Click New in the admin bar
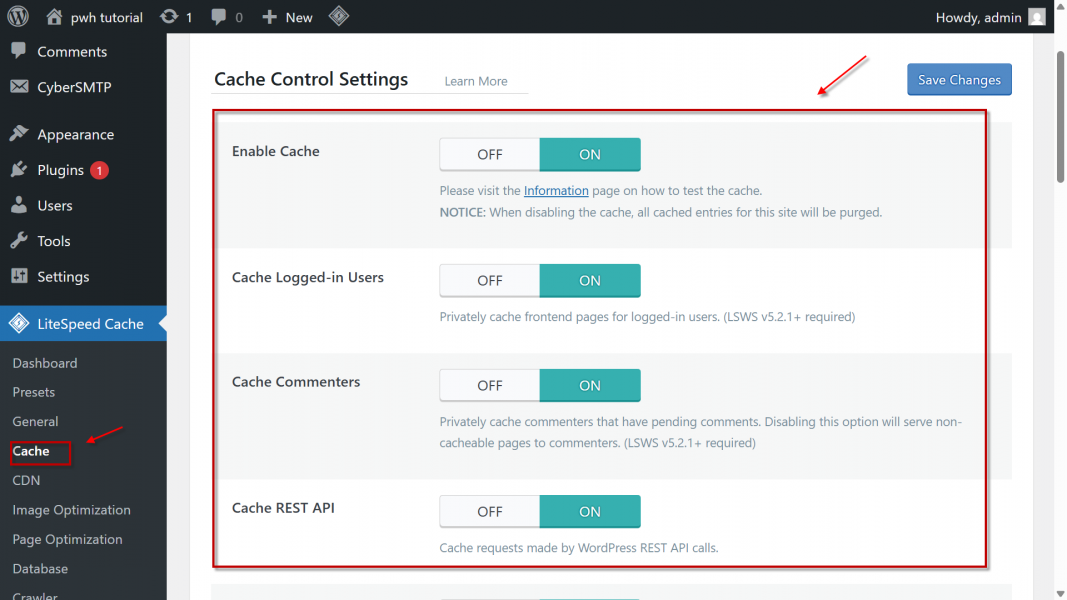 click(299, 17)
